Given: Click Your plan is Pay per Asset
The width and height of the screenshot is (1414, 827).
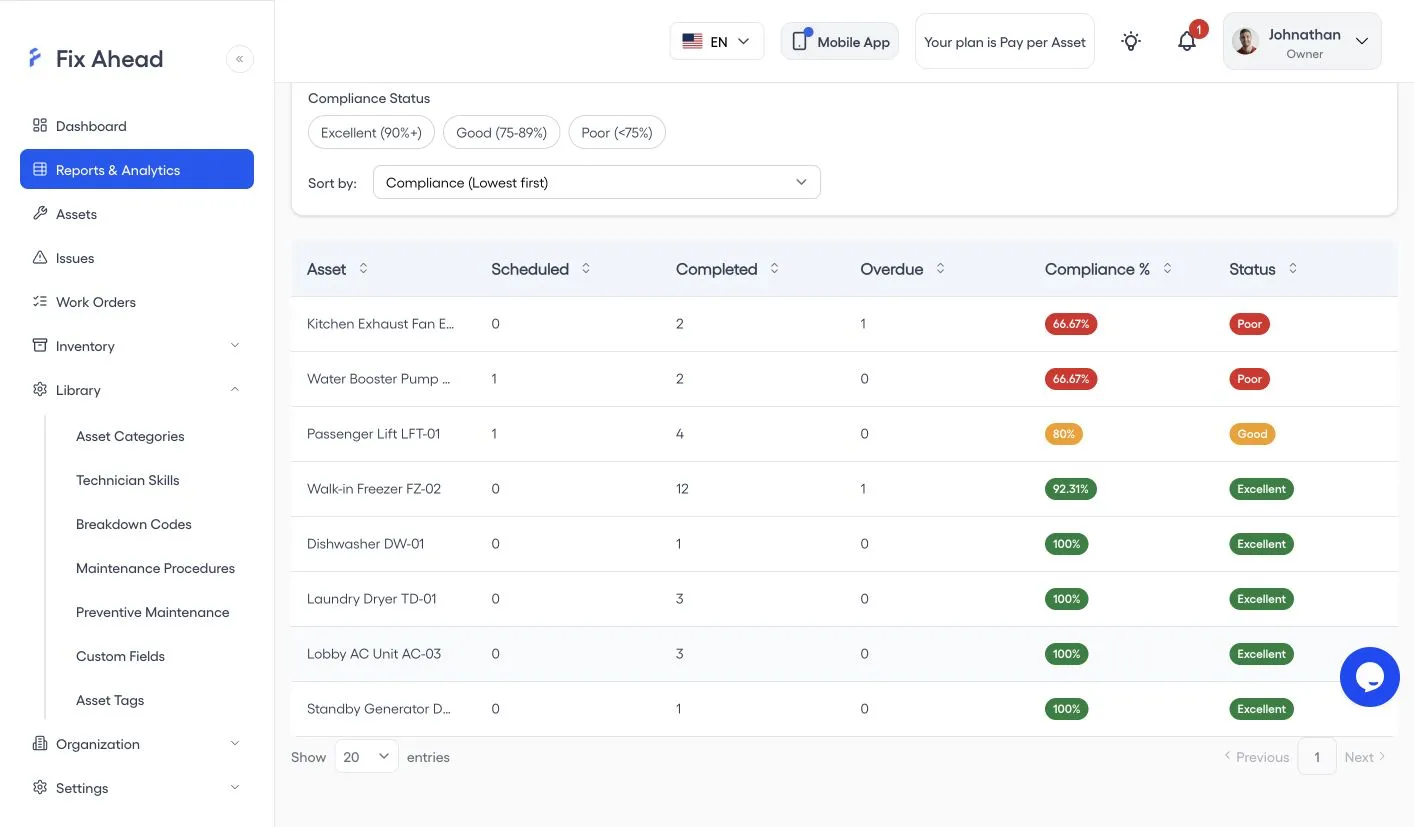Looking at the screenshot, I should coord(1005,41).
